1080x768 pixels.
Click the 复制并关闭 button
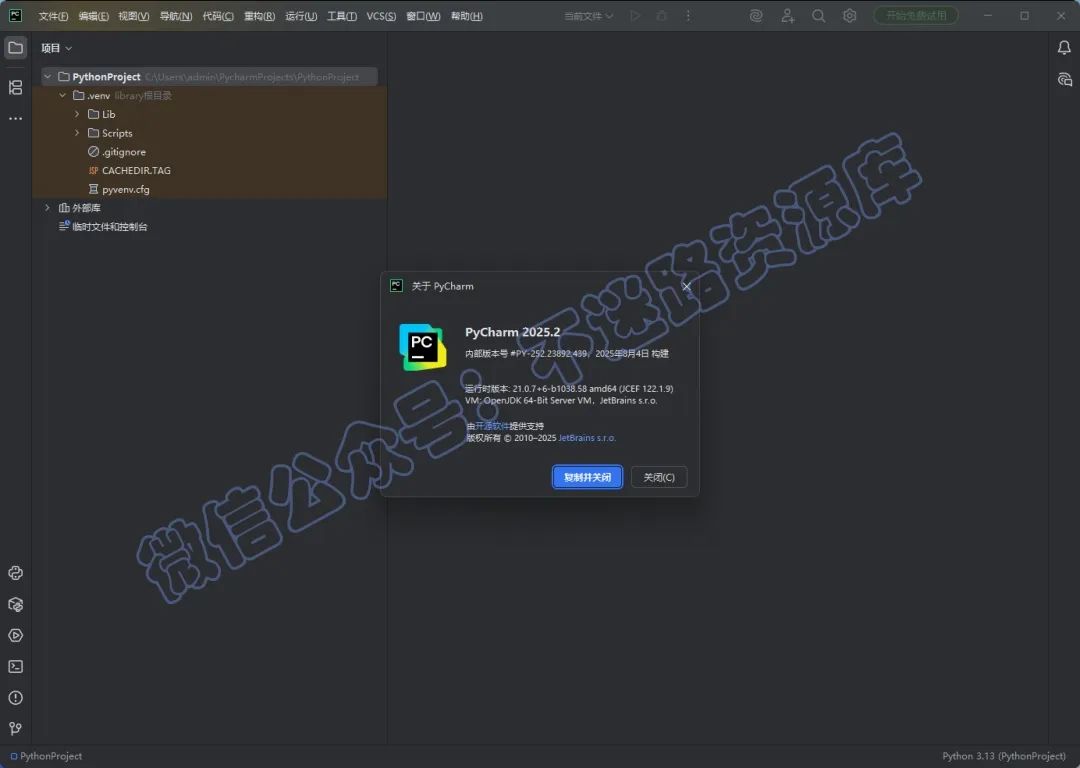(x=588, y=477)
